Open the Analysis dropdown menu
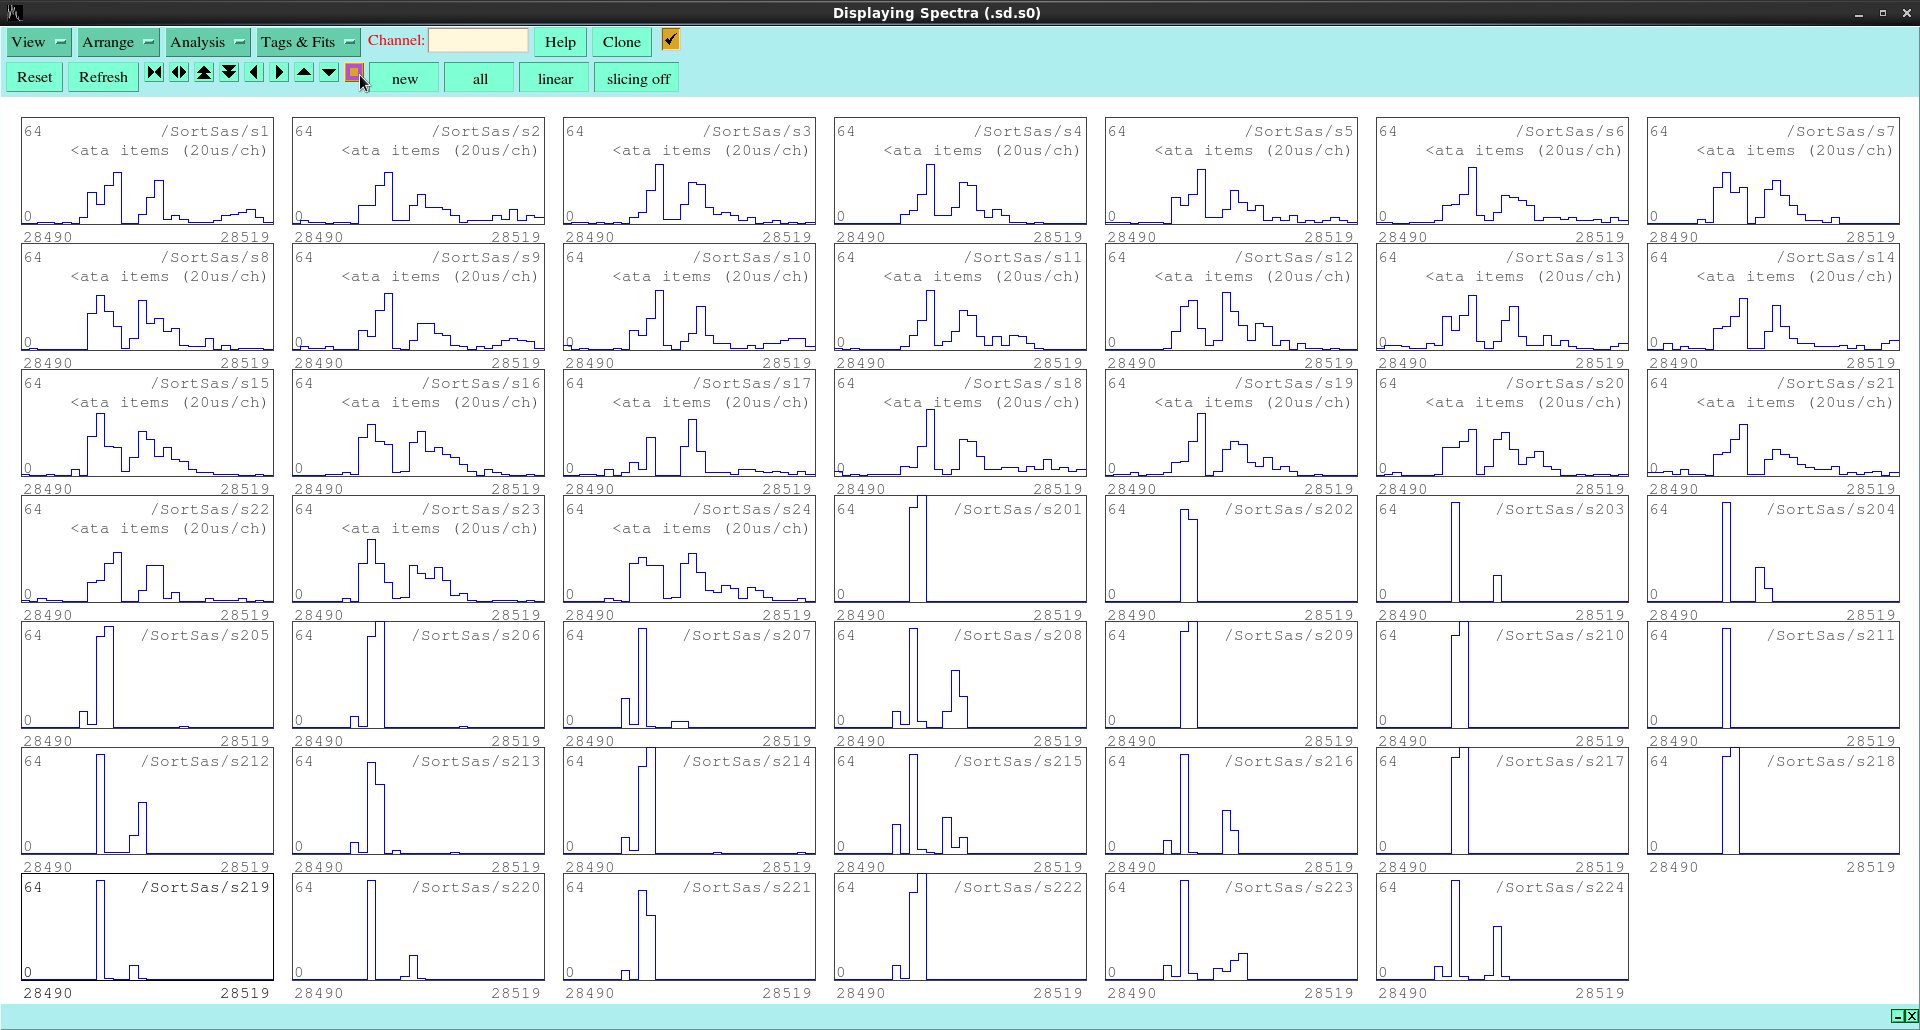1920x1030 pixels. (207, 42)
